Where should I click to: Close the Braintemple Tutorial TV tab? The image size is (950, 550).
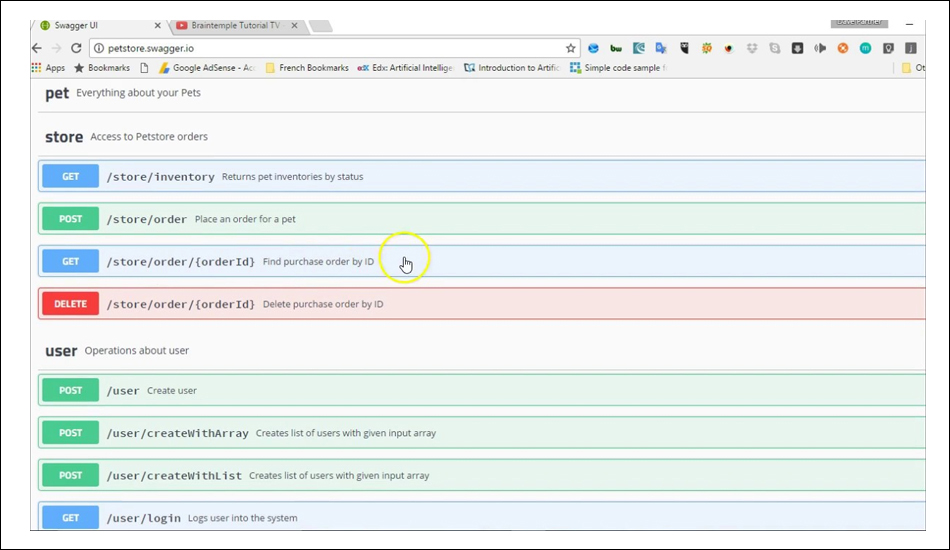point(294,25)
